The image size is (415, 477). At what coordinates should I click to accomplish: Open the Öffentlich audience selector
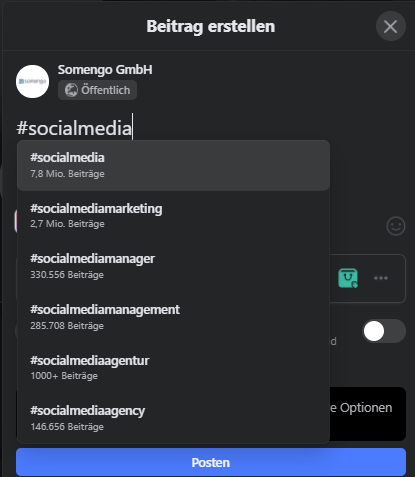click(x=97, y=90)
